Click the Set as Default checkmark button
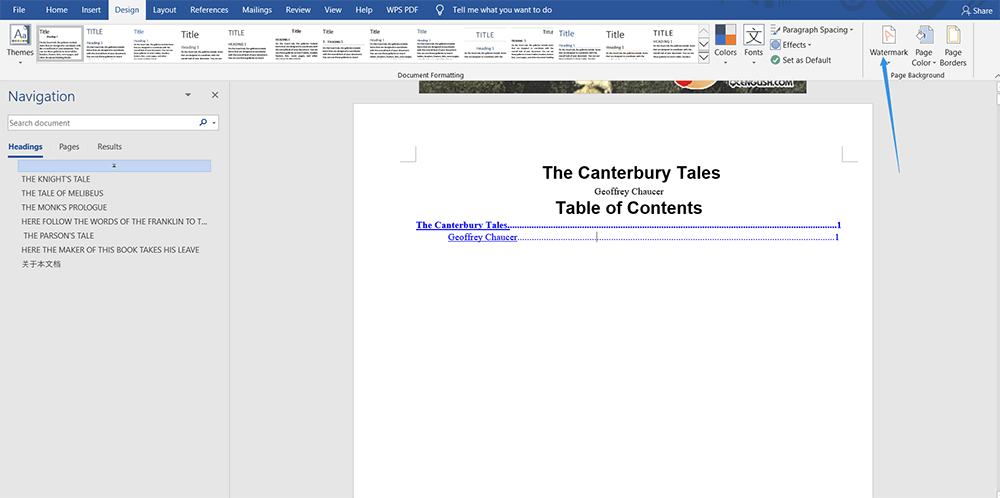This screenshot has width=1000, height=498. 775,60
